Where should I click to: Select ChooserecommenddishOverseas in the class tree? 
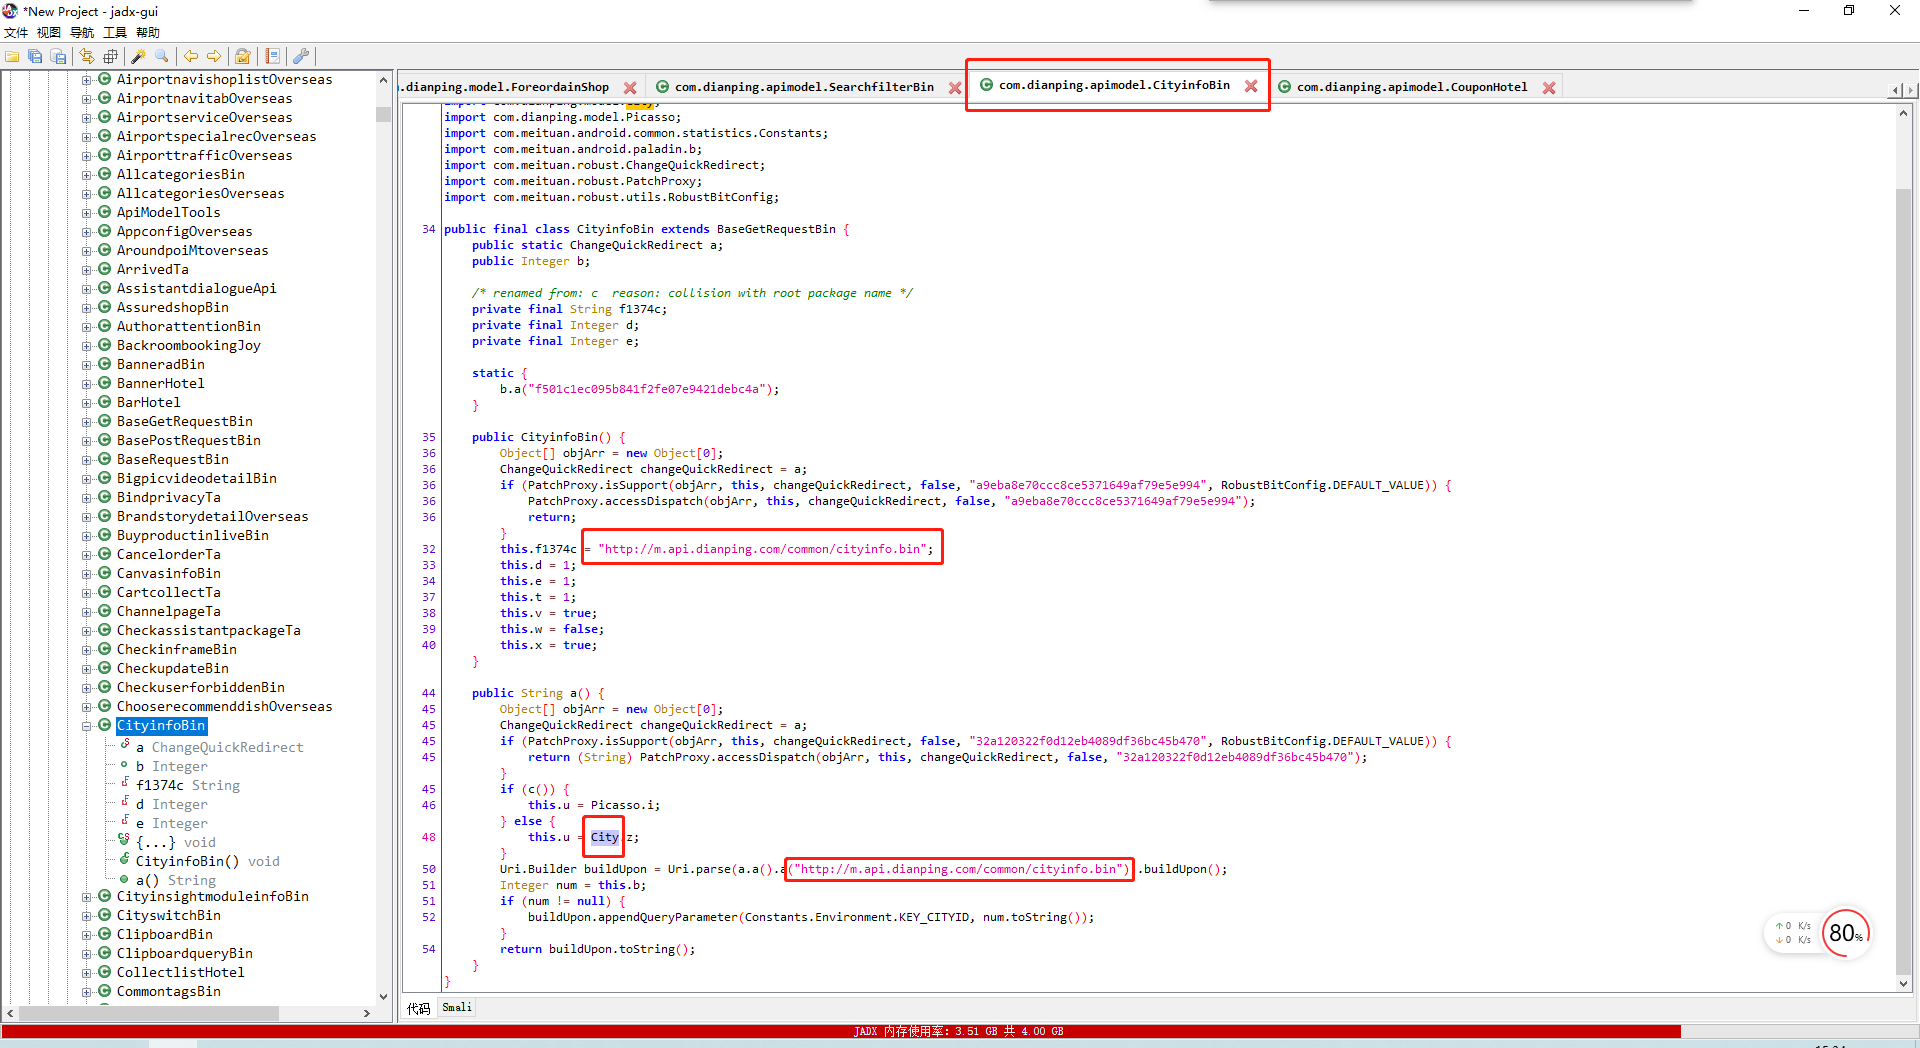pyautogui.click(x=224, y=706)
